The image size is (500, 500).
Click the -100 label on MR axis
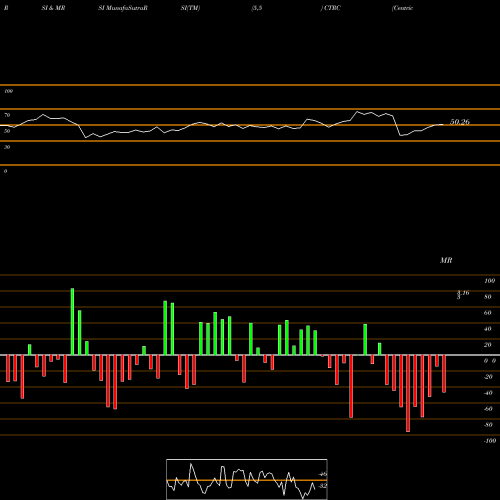(490, 441)
